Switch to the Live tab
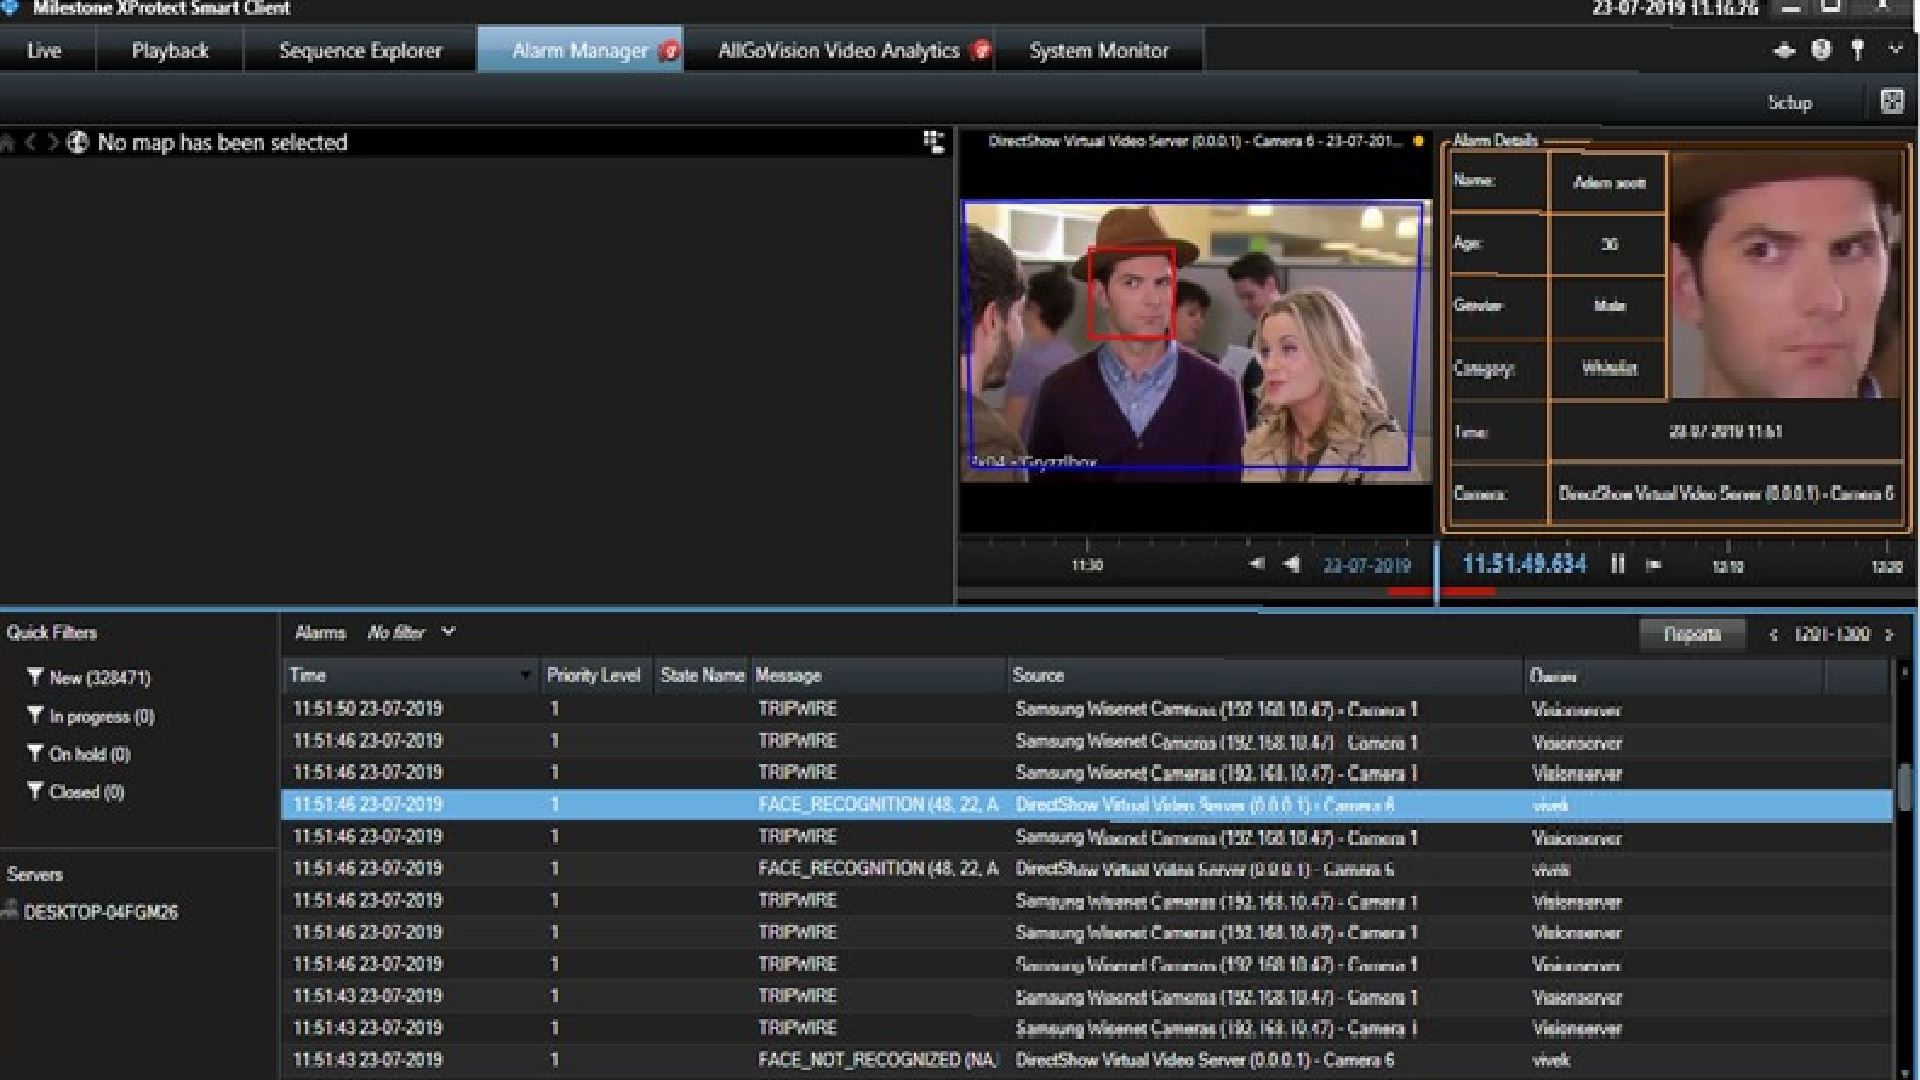 [44, 50]
